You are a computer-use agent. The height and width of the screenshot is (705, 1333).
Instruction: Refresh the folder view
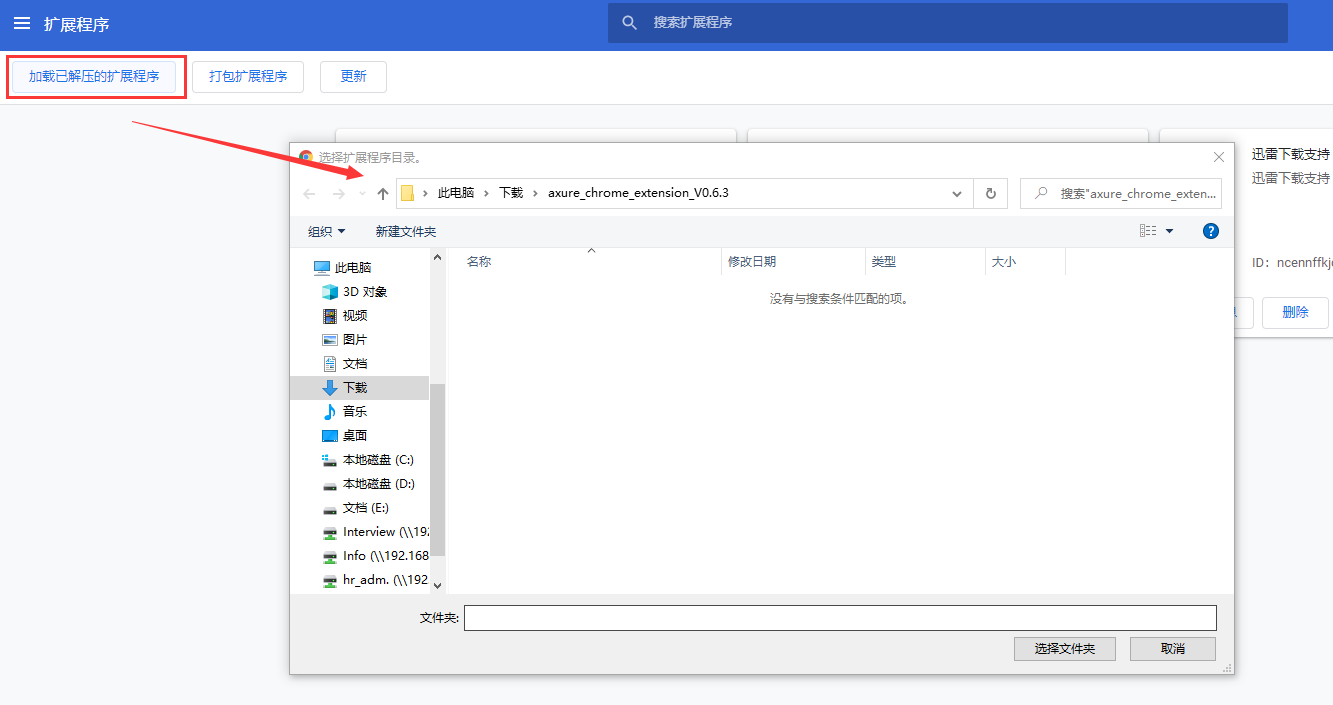(x=990, y=193)
